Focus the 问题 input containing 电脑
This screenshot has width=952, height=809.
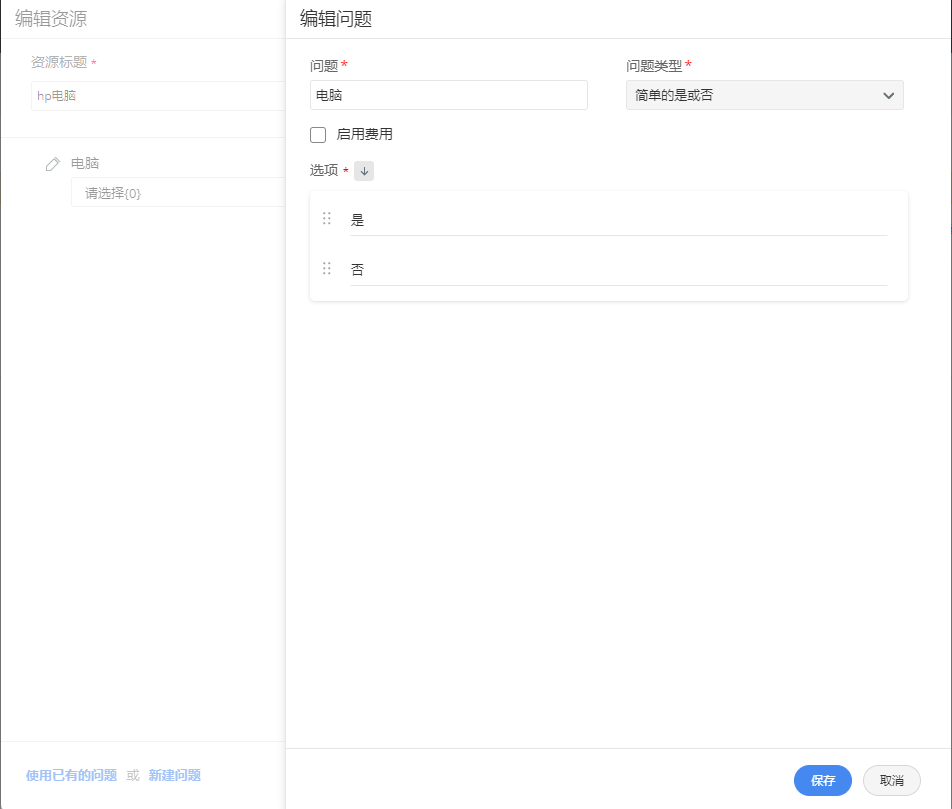click(449, 95)
